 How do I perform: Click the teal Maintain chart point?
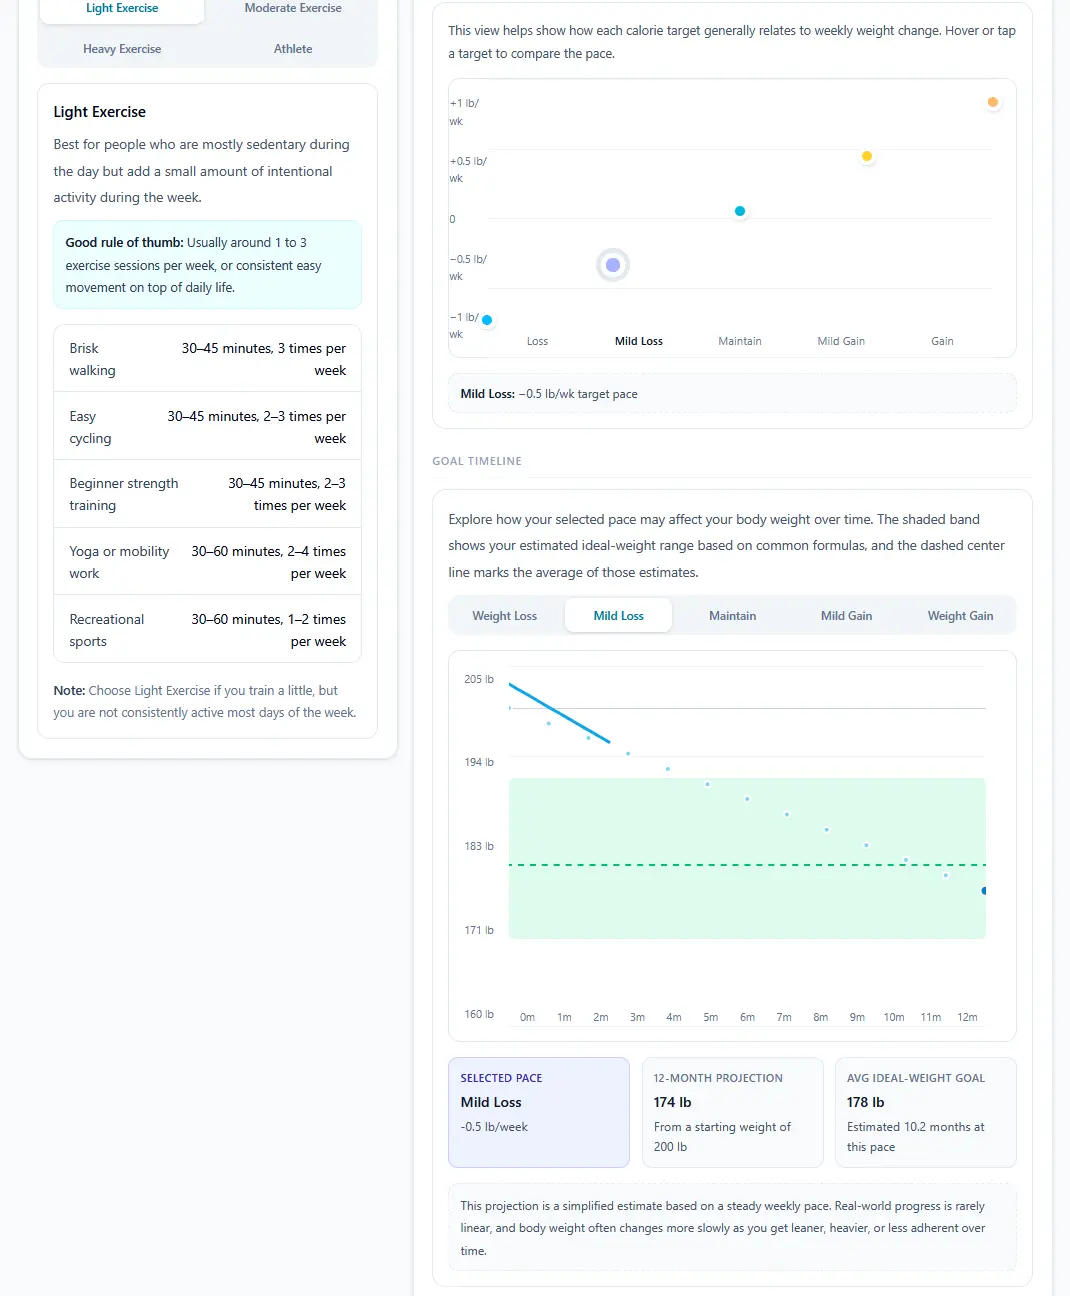pyautogui.click(x=740, y=211)
